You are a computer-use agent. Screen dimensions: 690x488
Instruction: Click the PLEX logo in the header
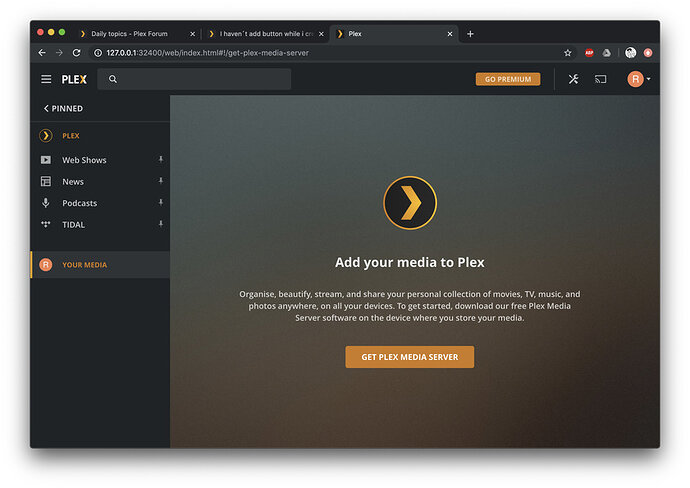tap(74, 80)
